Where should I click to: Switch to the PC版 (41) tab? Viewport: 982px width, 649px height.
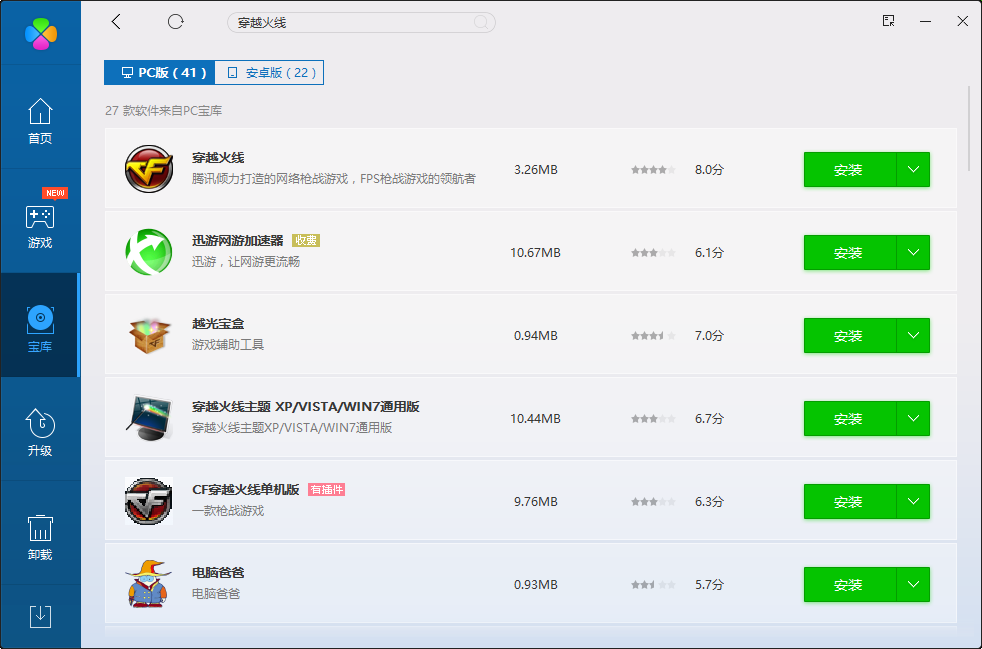(160, 73)
